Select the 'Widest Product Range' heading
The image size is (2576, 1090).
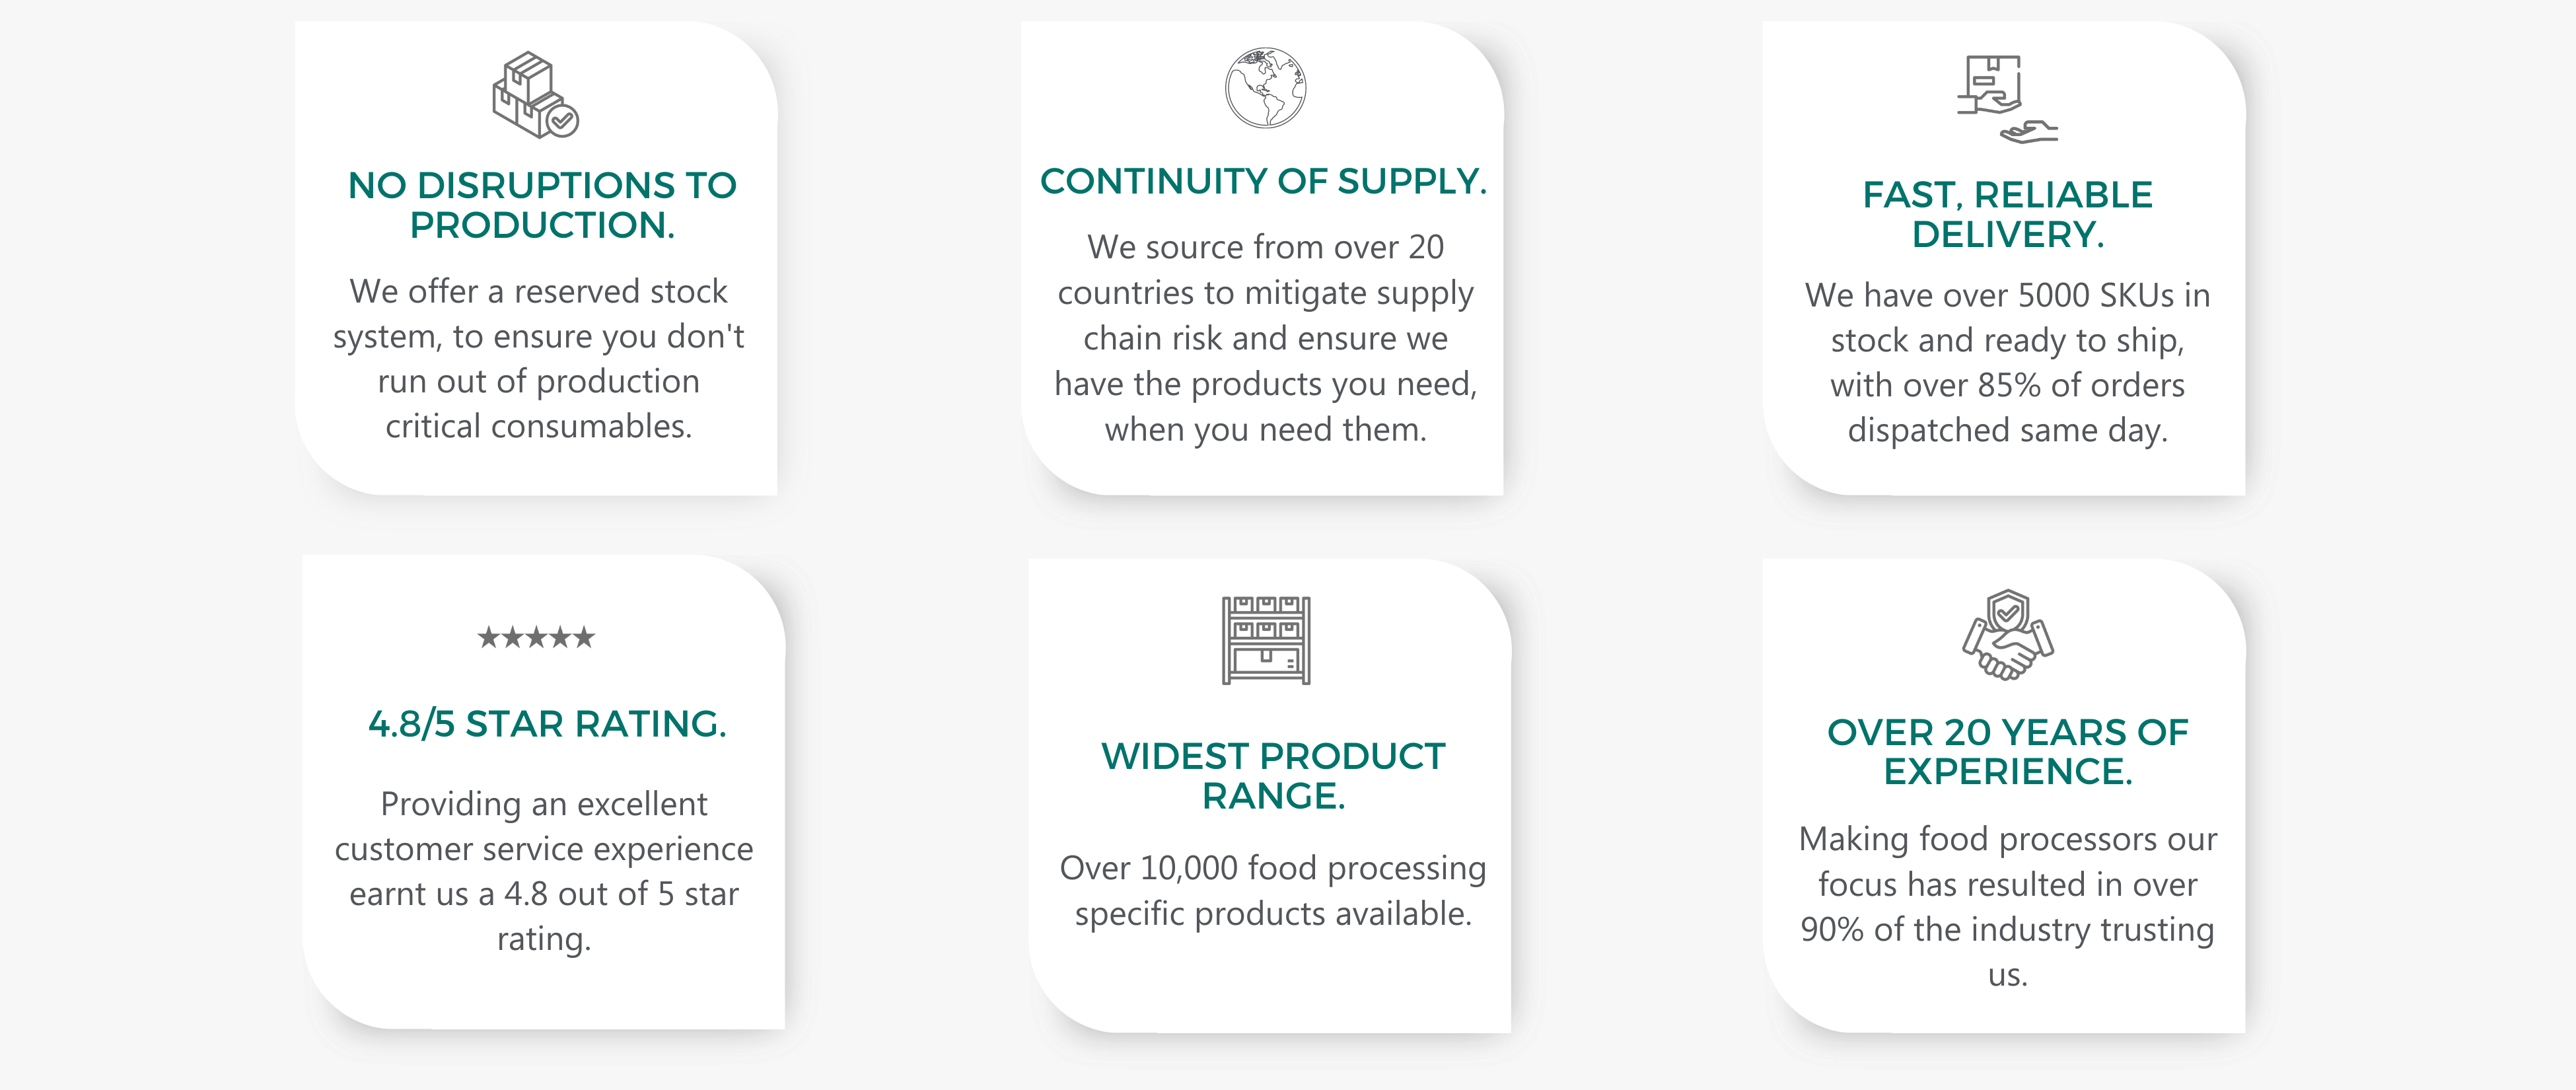click(1273, 775)
